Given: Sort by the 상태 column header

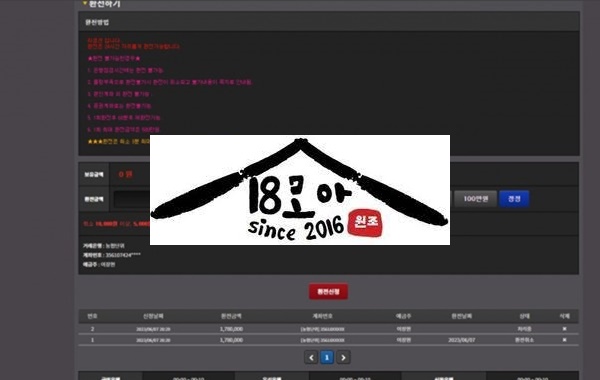Looking at the screenshot, I should tap(525, 316).
